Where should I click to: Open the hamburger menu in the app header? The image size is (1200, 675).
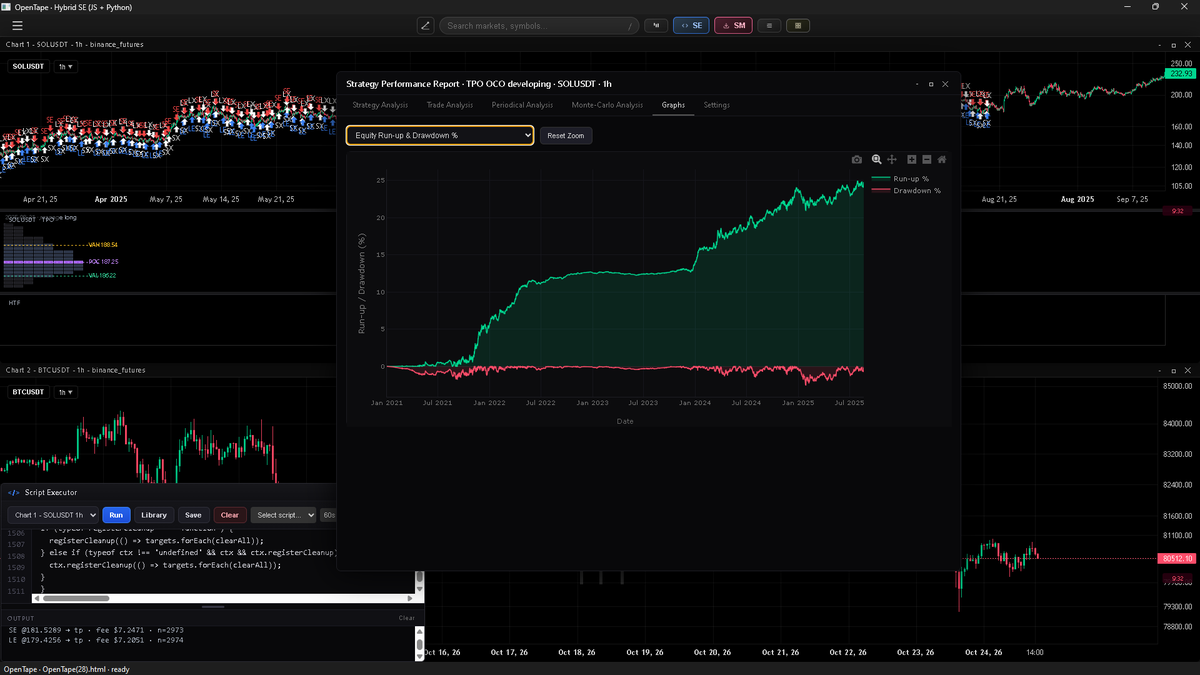click(x=17, y=25)
